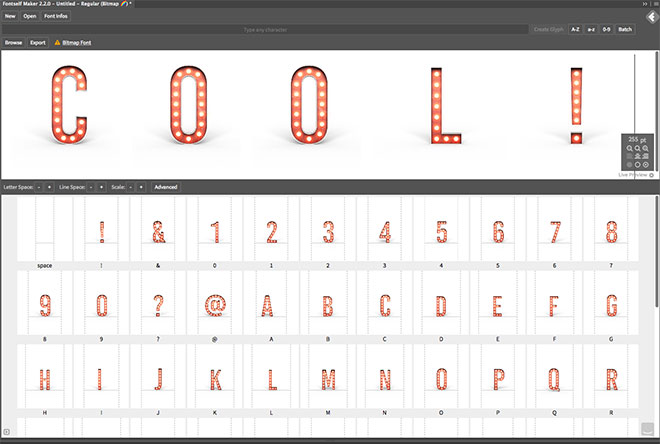Select the @ glyph cell
The height and width of the screenshot is (444, 660).
215,303
